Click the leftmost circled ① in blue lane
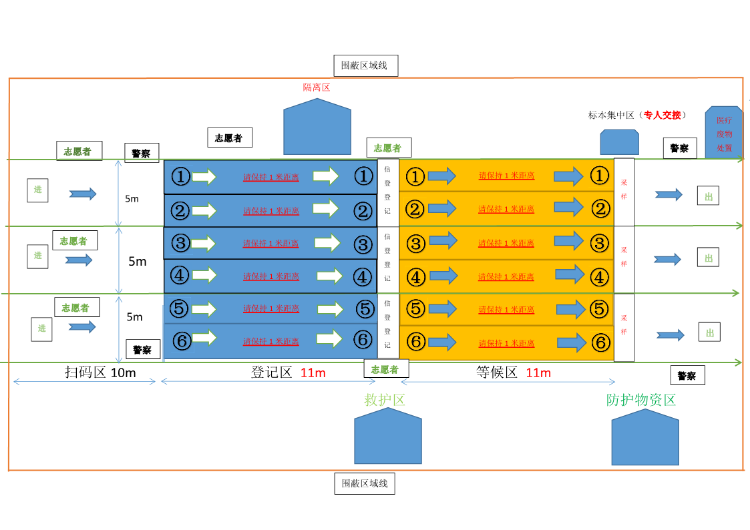Image resolution: width=750 pixels, height=530 pixels. [x=180, y=176]
